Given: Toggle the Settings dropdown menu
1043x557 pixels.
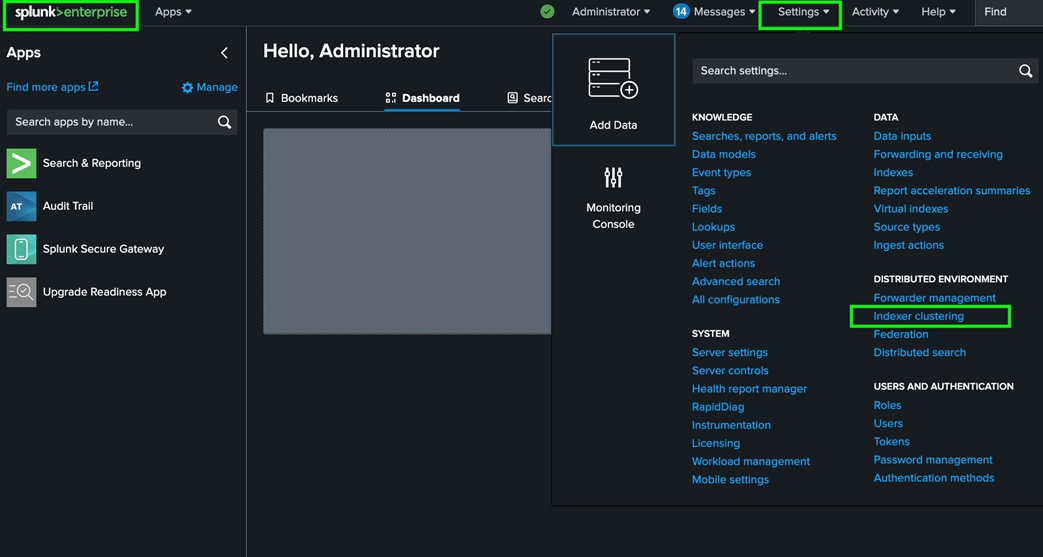Looking at the screenshot, I should tap(804, 12).
